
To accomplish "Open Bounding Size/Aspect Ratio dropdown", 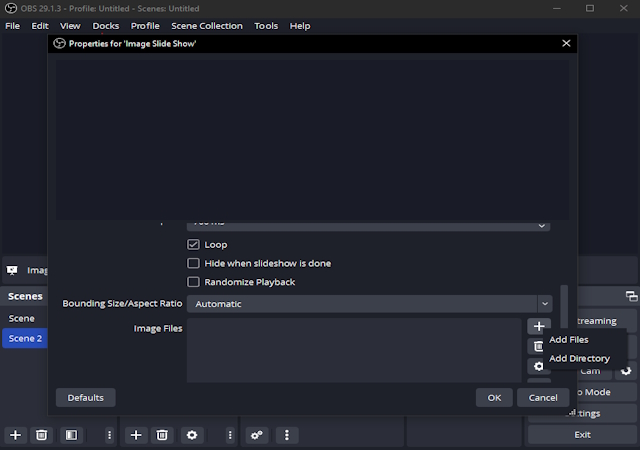I will click(x=369, y=304).
